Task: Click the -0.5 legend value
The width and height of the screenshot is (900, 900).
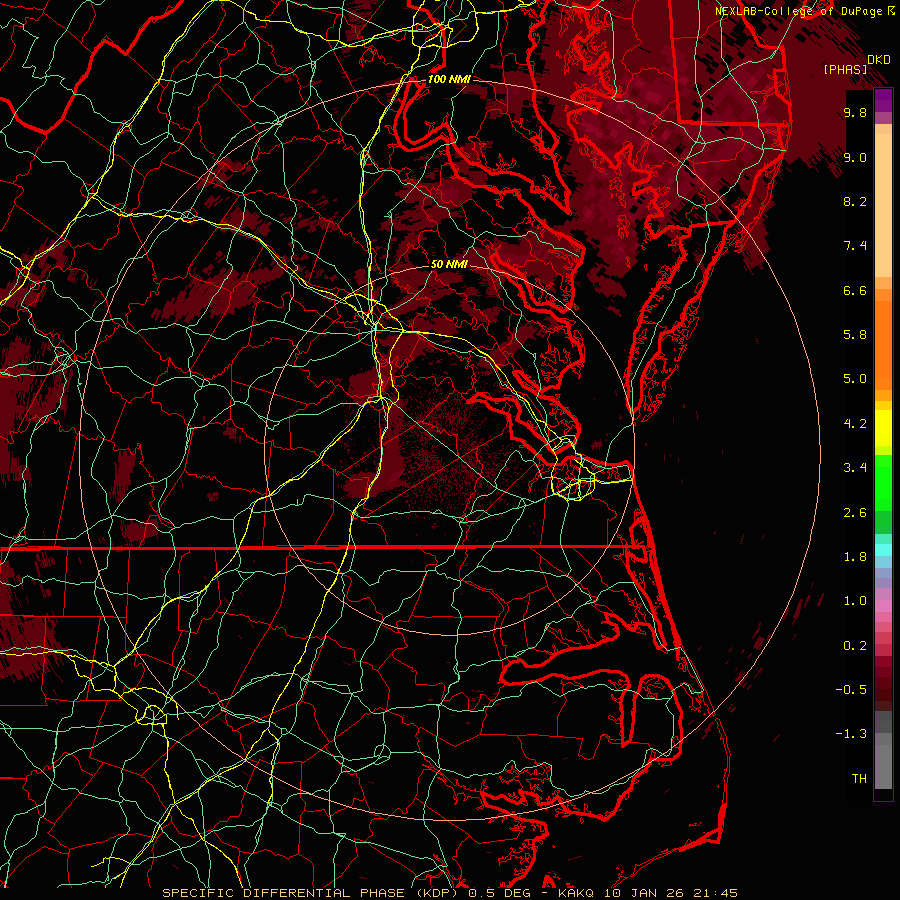Action: point(851,690)
